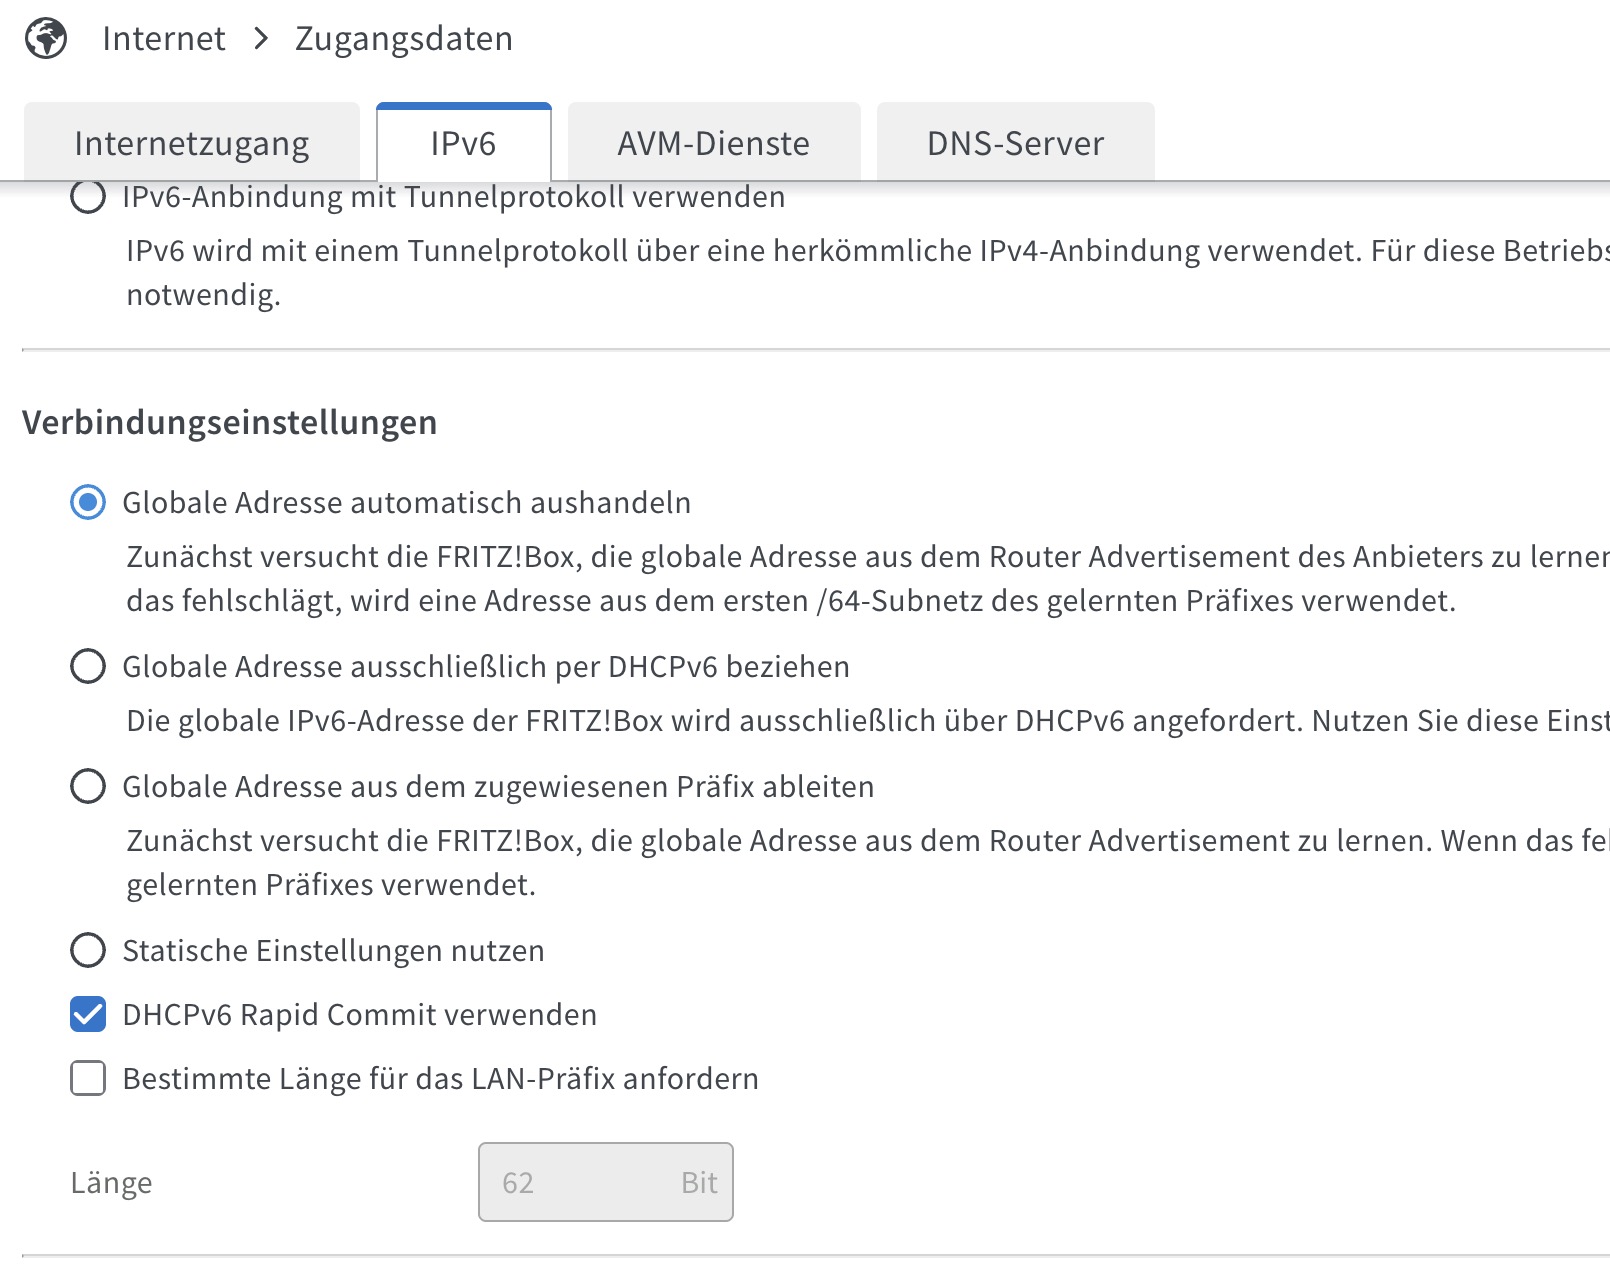
Task: Click the text 'gelernten Präfixes verwendet.'
Action: [x=331, y=885]
